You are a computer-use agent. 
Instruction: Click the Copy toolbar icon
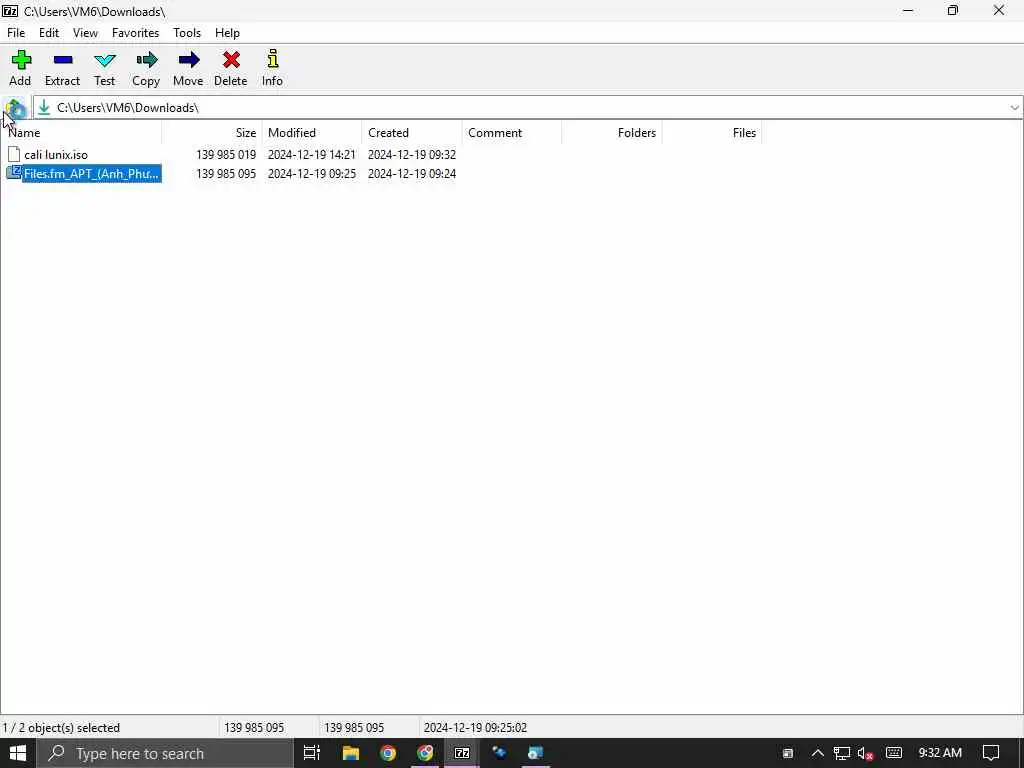click(x=146, y=60)
